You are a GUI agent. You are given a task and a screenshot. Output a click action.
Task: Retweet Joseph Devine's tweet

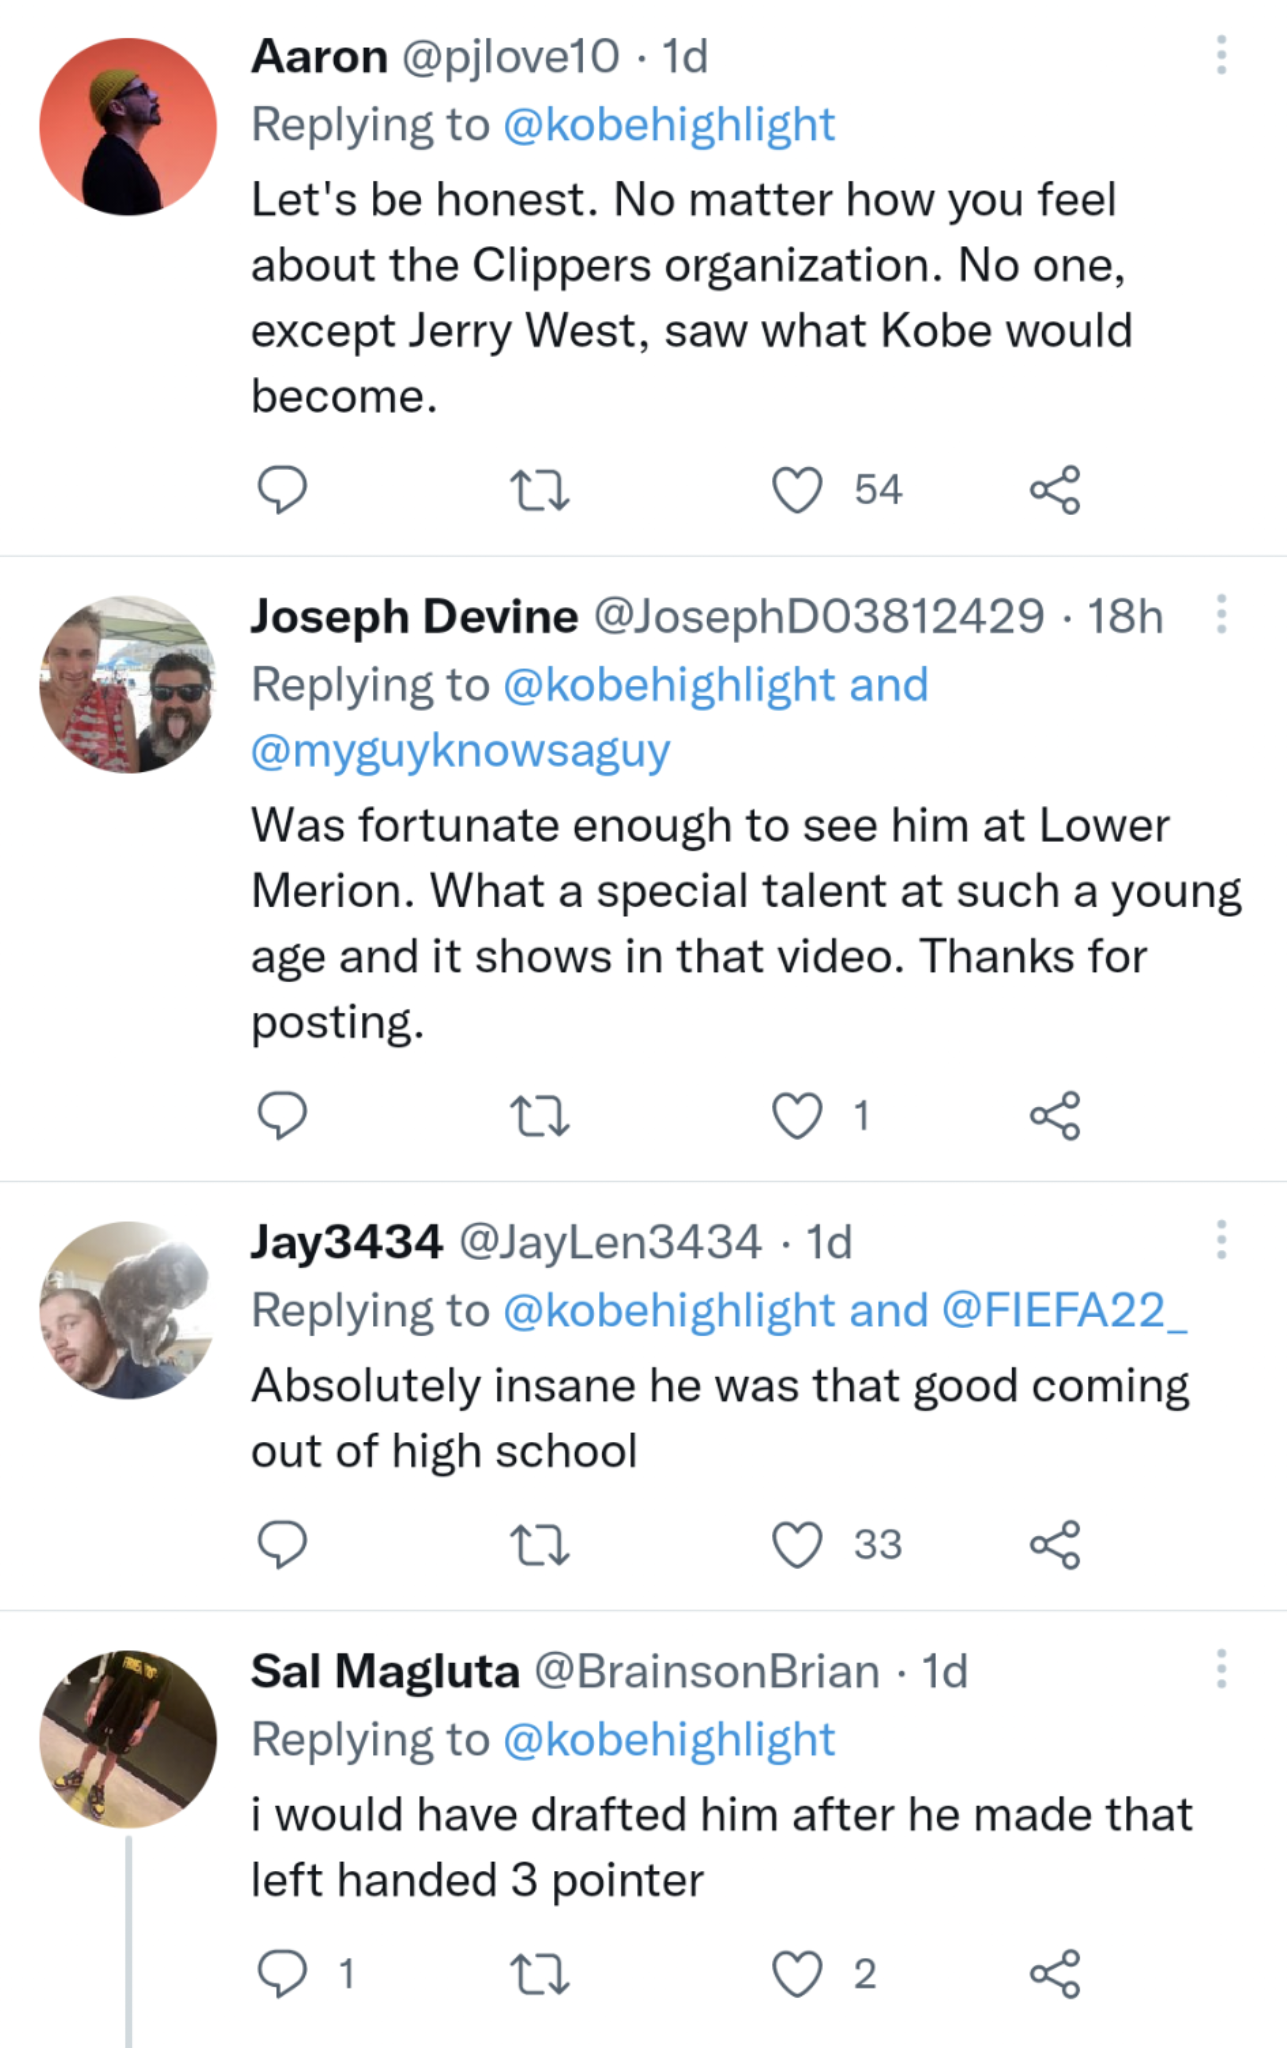tap(540, 1116)
